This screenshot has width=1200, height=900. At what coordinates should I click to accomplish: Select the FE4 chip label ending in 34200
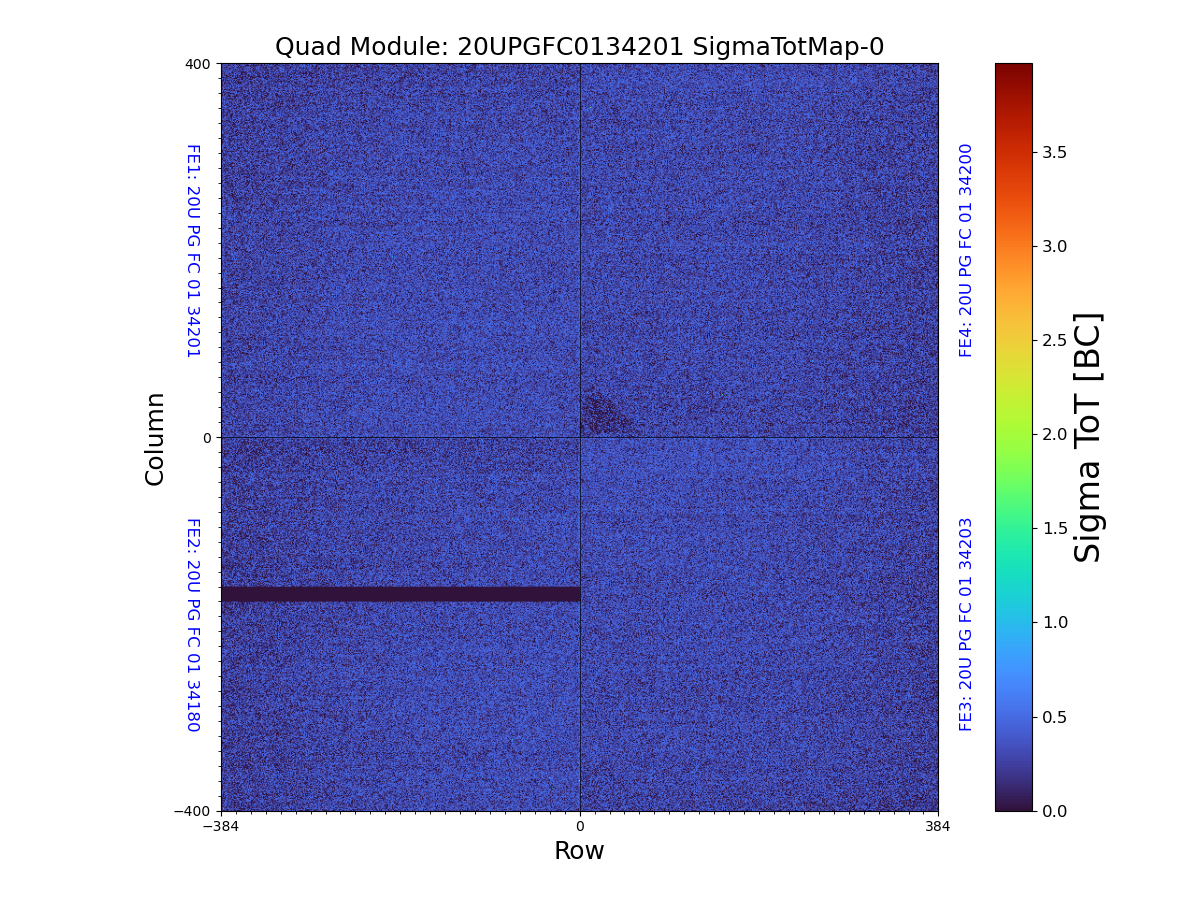[x=966, y=250]
